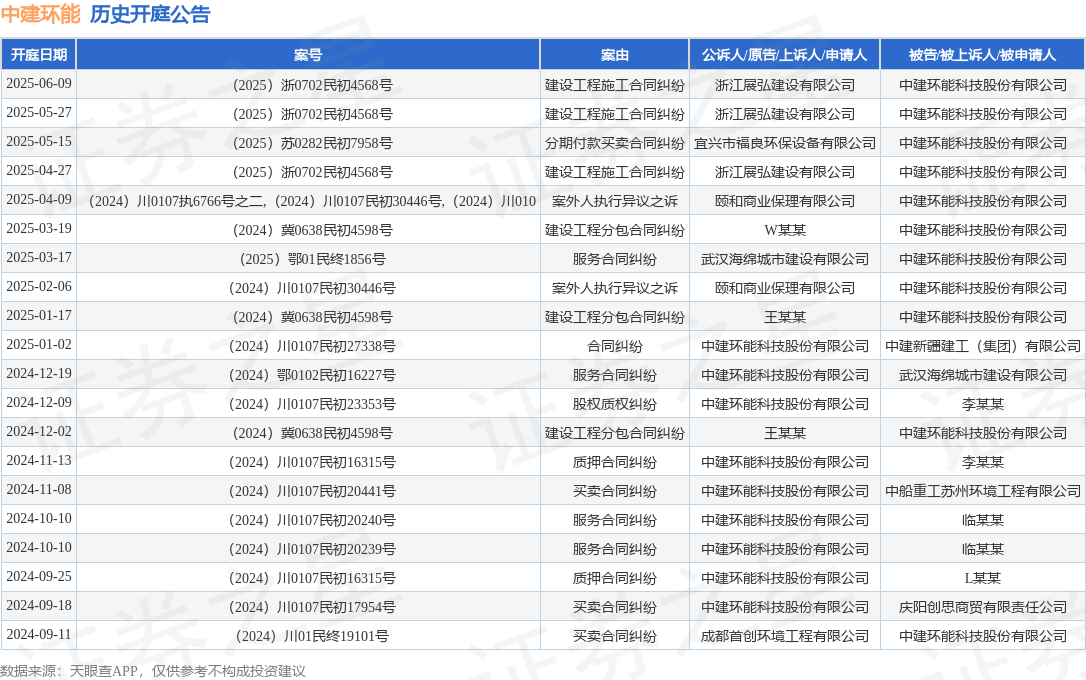Click case number (2024）川0107民初20240号
Image resolution: width=1086 pixels, height=680 pixels.
312,521
